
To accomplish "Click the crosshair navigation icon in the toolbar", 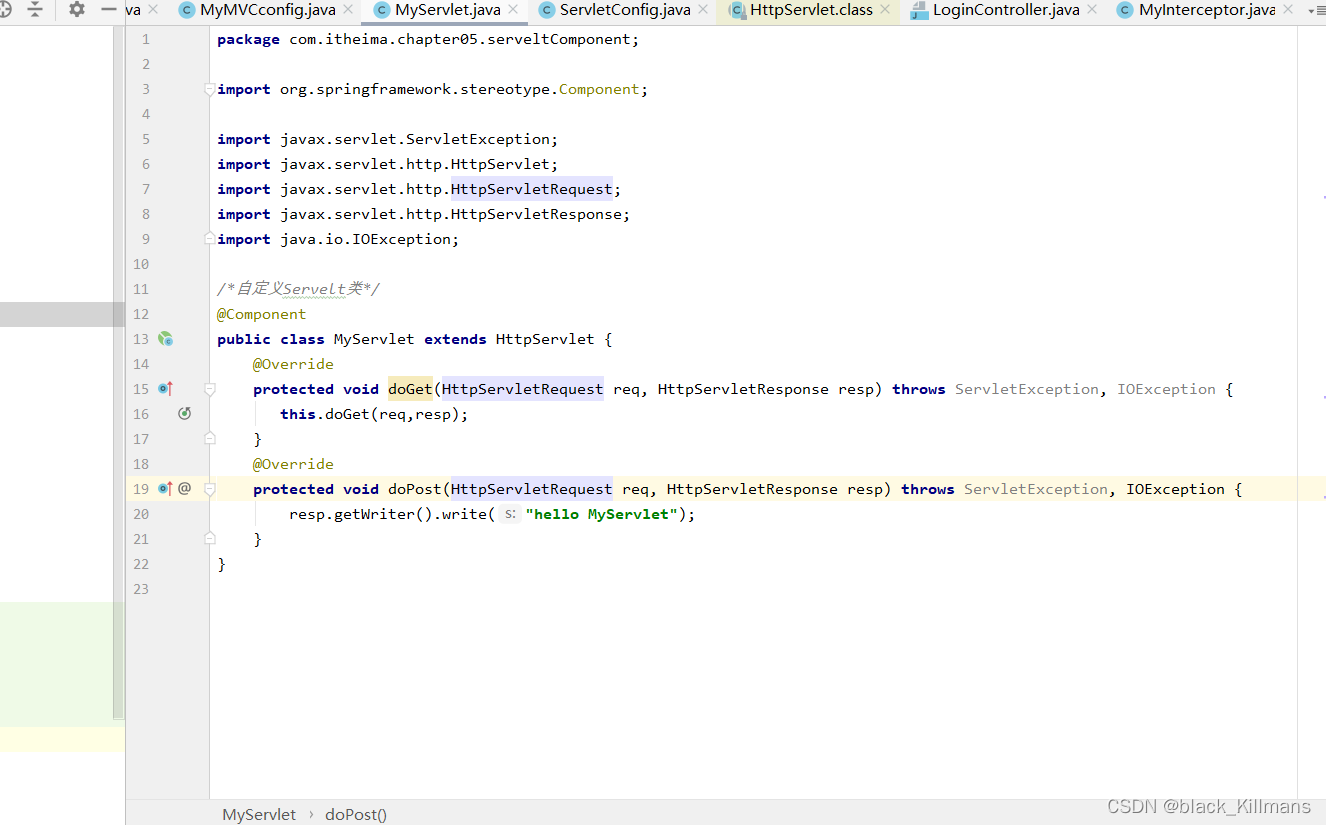I will point(7,8).
